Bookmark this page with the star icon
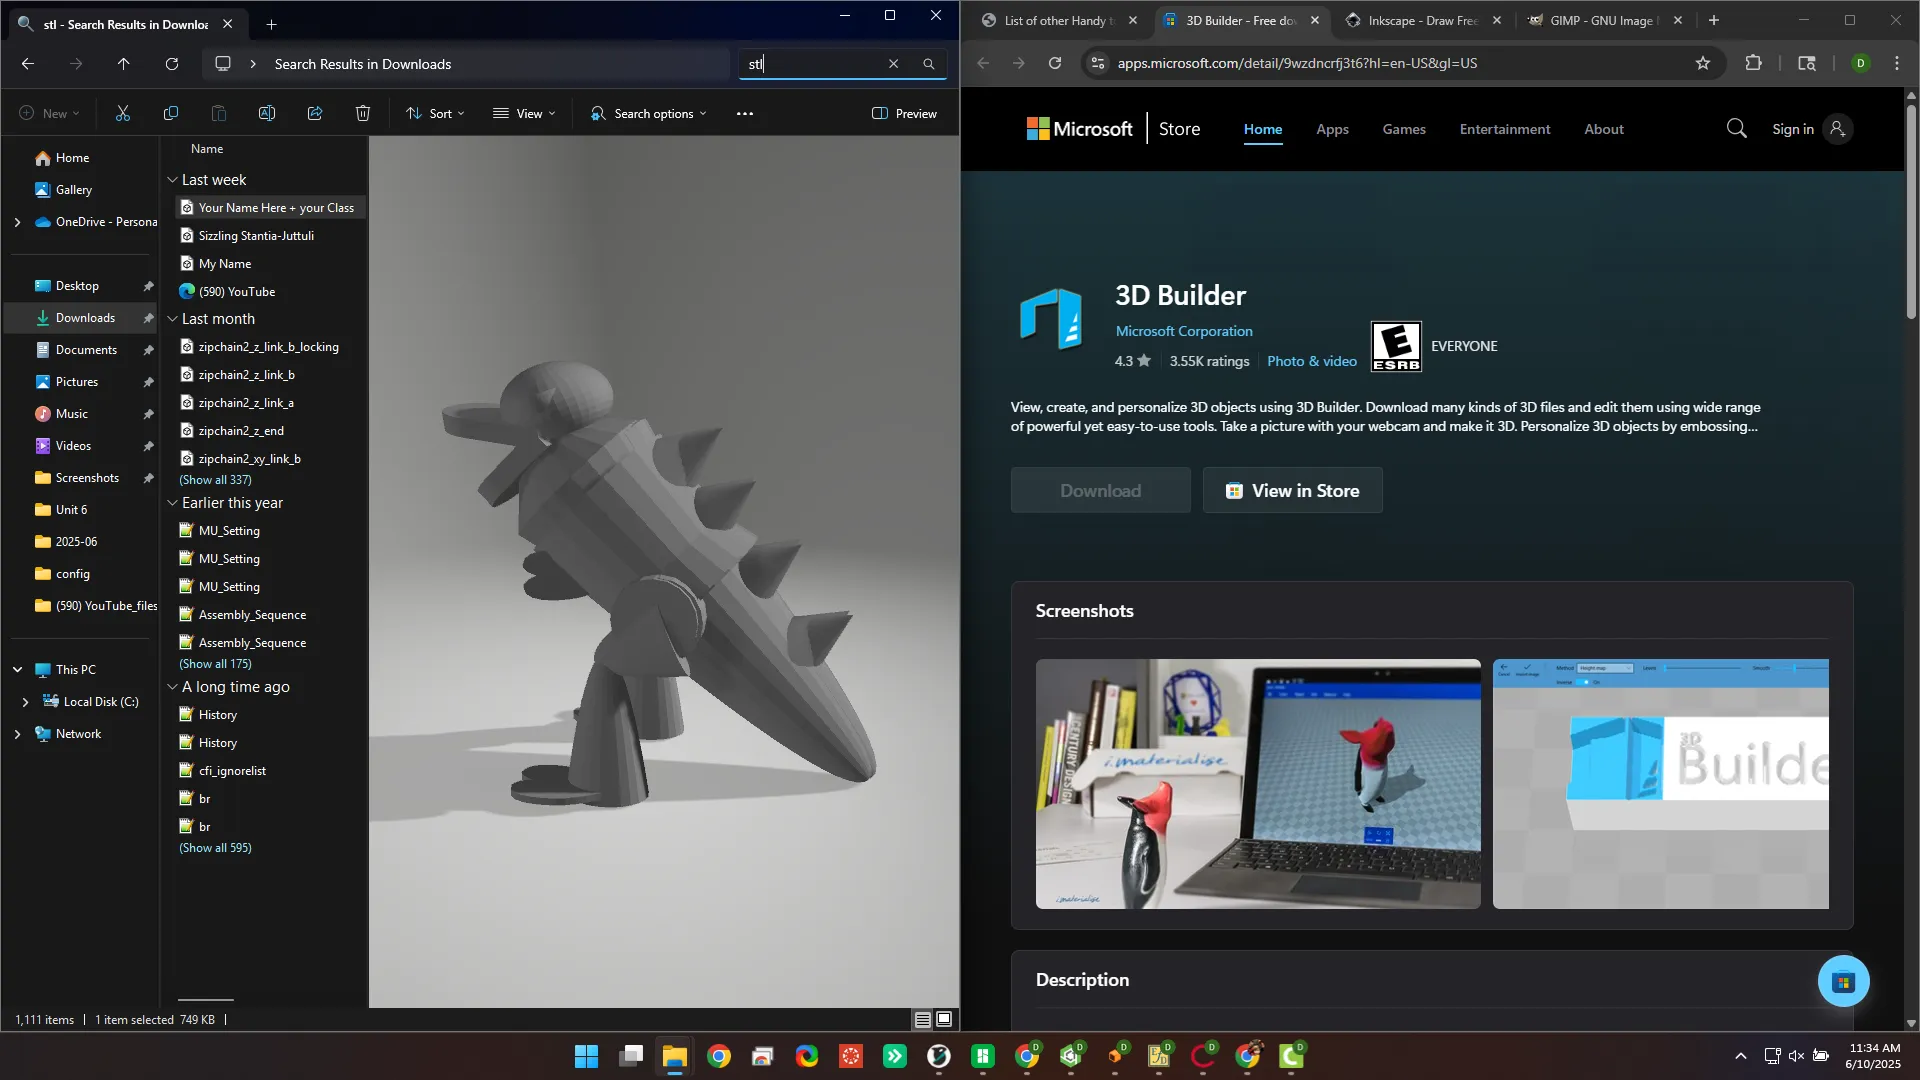Image resolution: width=1920 pixels, height=1080 pixels. click(x=1703, y=63)
